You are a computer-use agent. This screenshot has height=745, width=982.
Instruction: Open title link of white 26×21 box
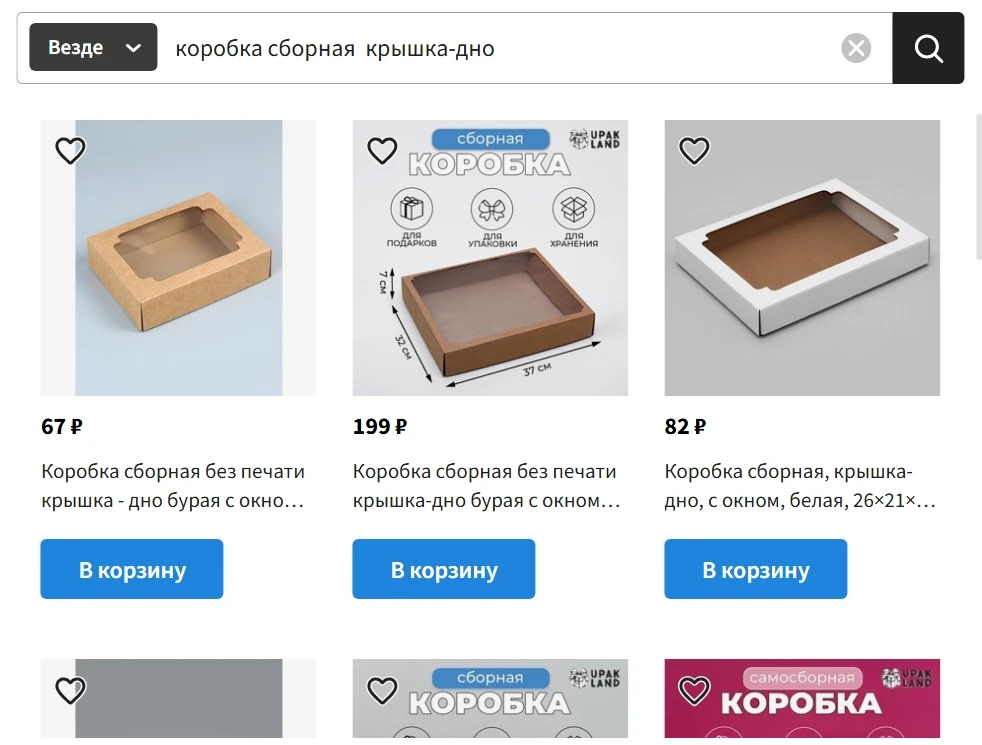pos(800,486)
